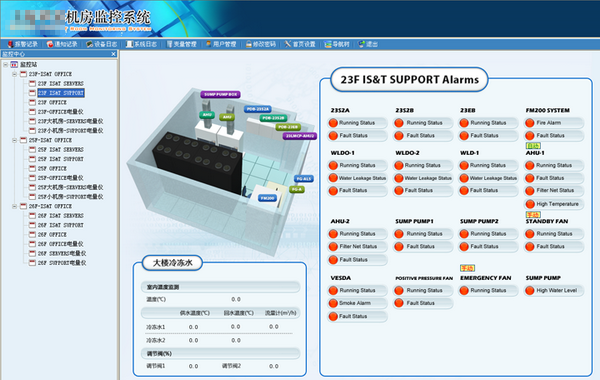Open 报警记录 alarm records in toolbar
600x380 pixels.
(x=23, y=44)
